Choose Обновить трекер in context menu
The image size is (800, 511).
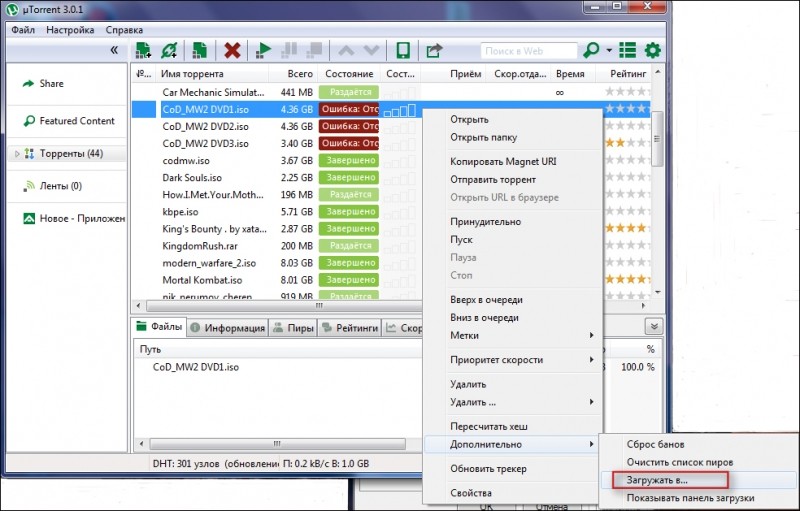coord(488,469)
